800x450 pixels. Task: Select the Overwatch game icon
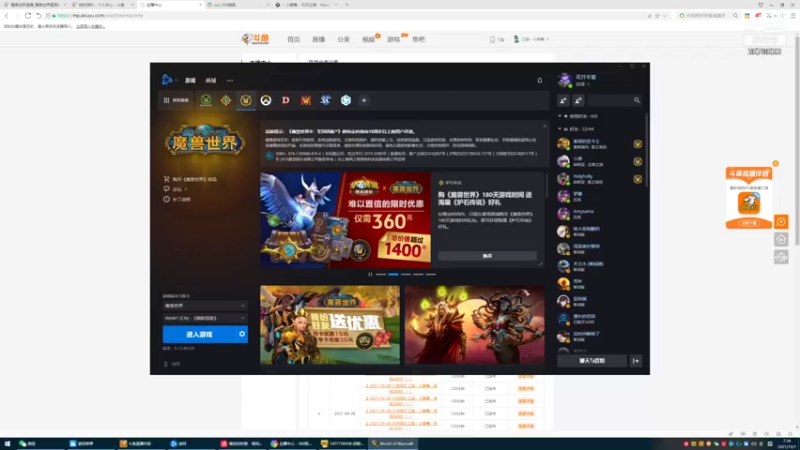click(266, 100)
